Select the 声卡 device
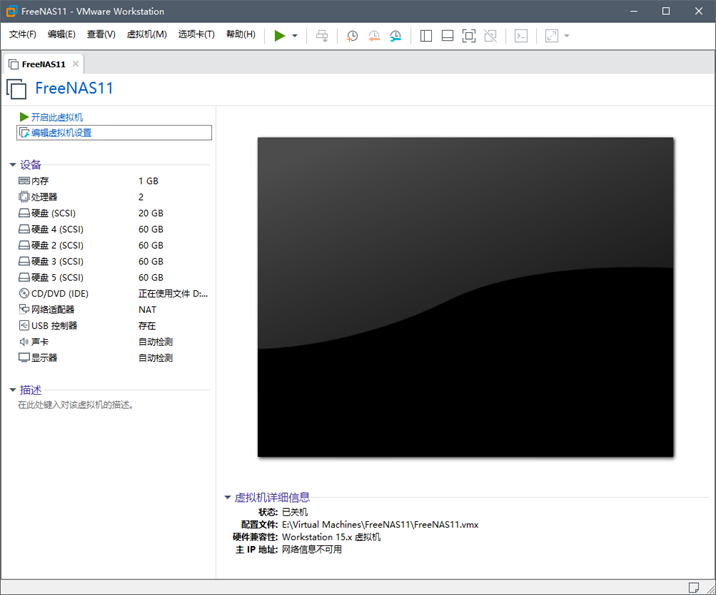The width and height of the screenshot is (716, 595). tap(112, 342)
